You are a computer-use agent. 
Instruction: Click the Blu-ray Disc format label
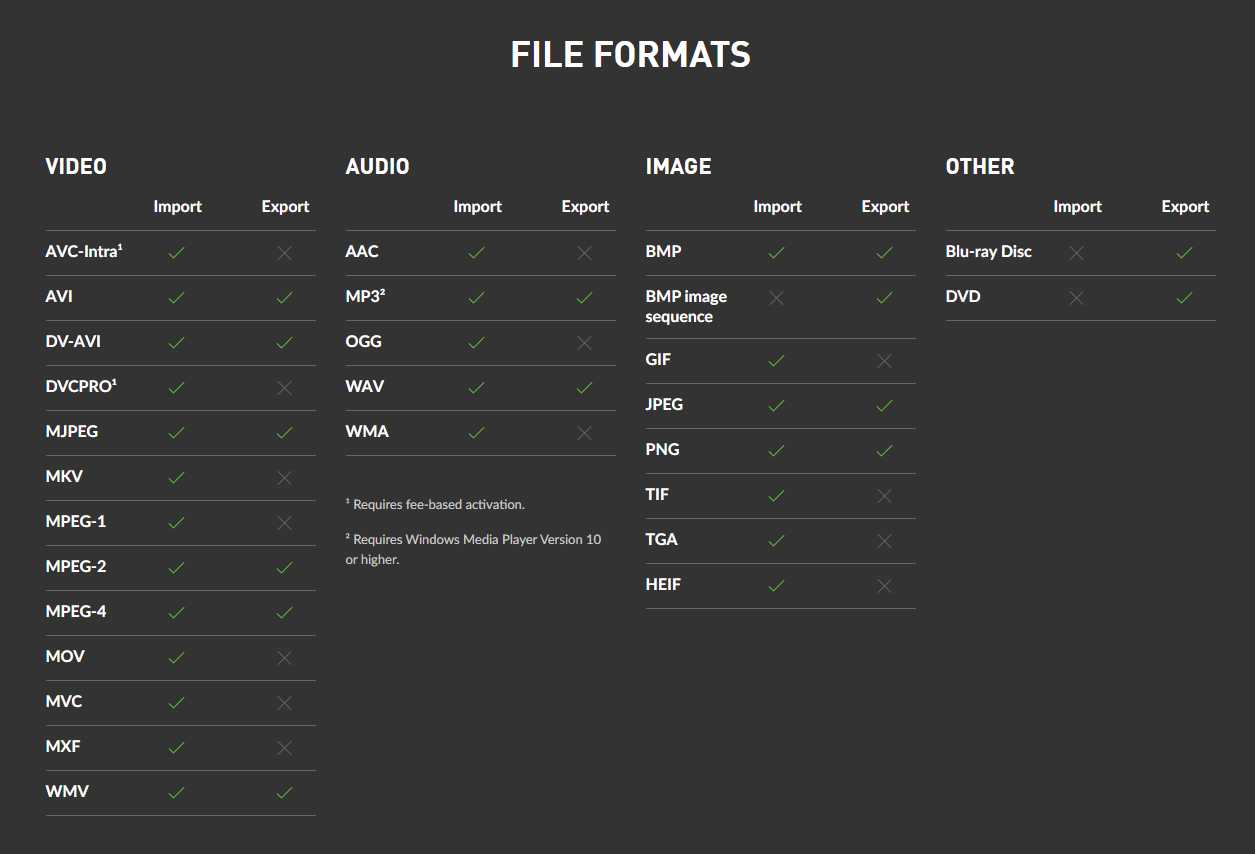988,251
